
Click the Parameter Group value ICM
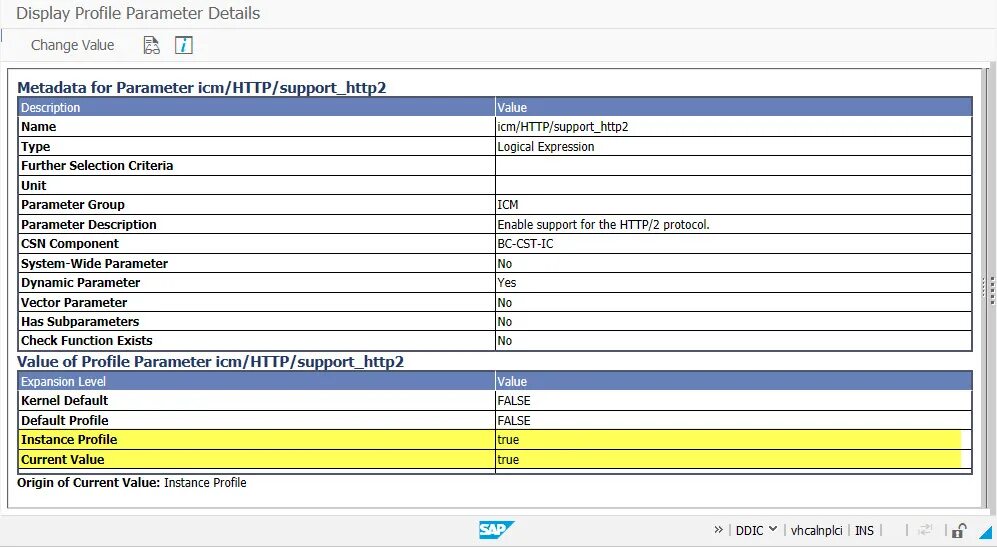[x=507, y=205]
